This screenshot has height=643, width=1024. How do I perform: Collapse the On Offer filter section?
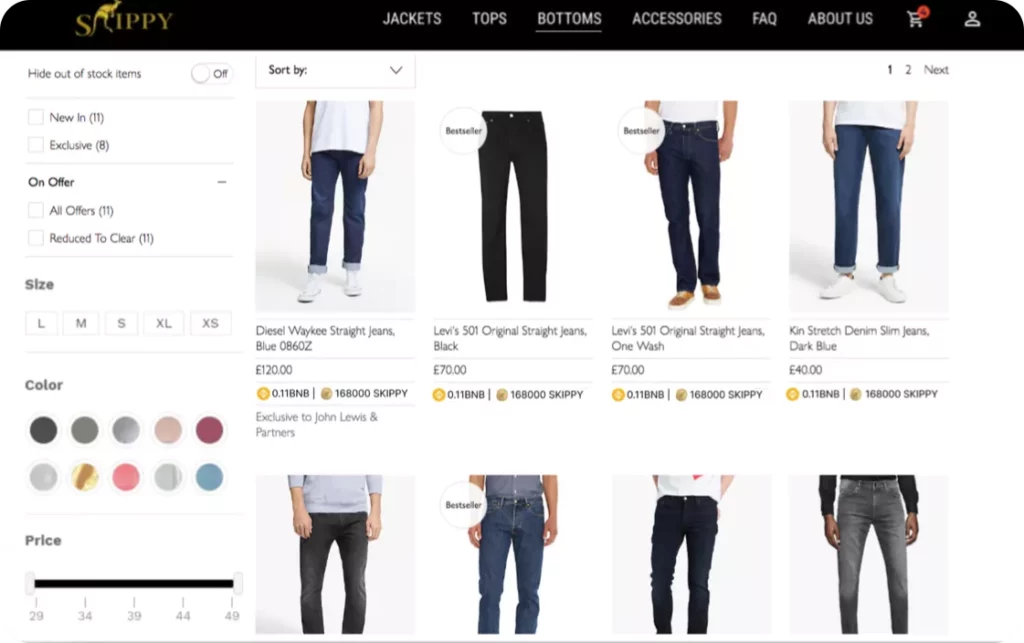[x=222, y=182]
